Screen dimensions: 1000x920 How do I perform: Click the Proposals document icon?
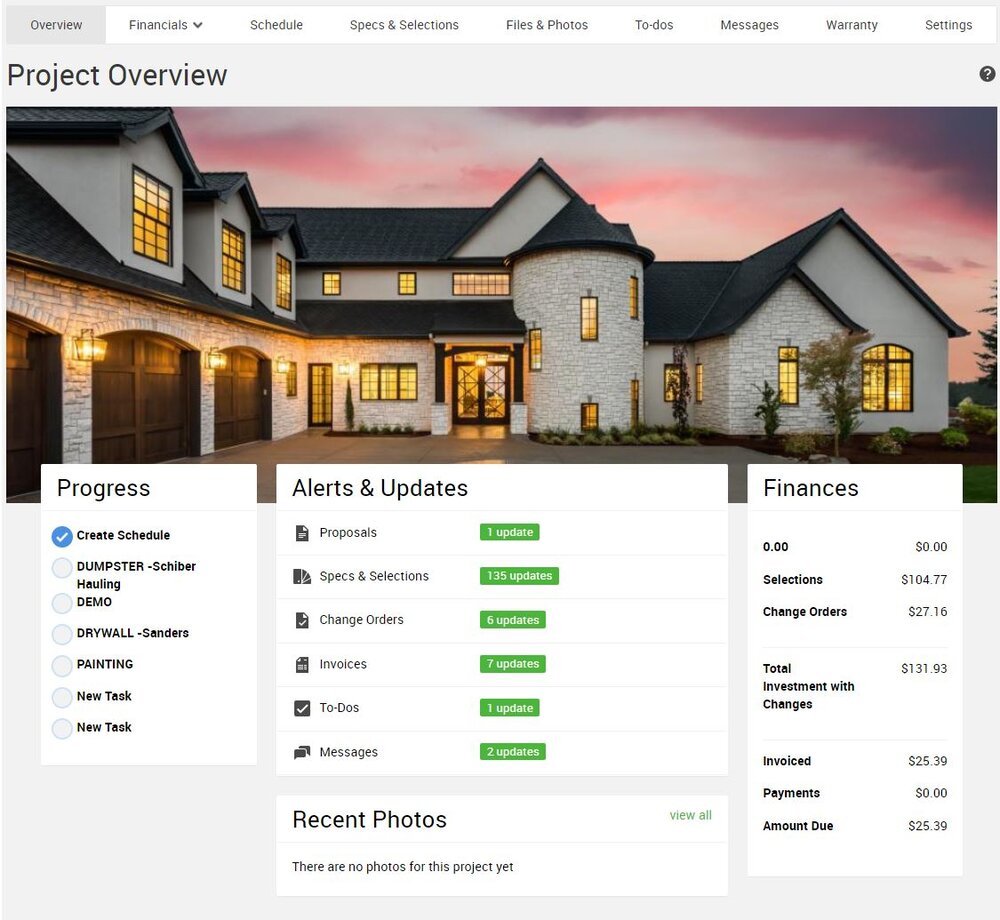coord(301,532)
